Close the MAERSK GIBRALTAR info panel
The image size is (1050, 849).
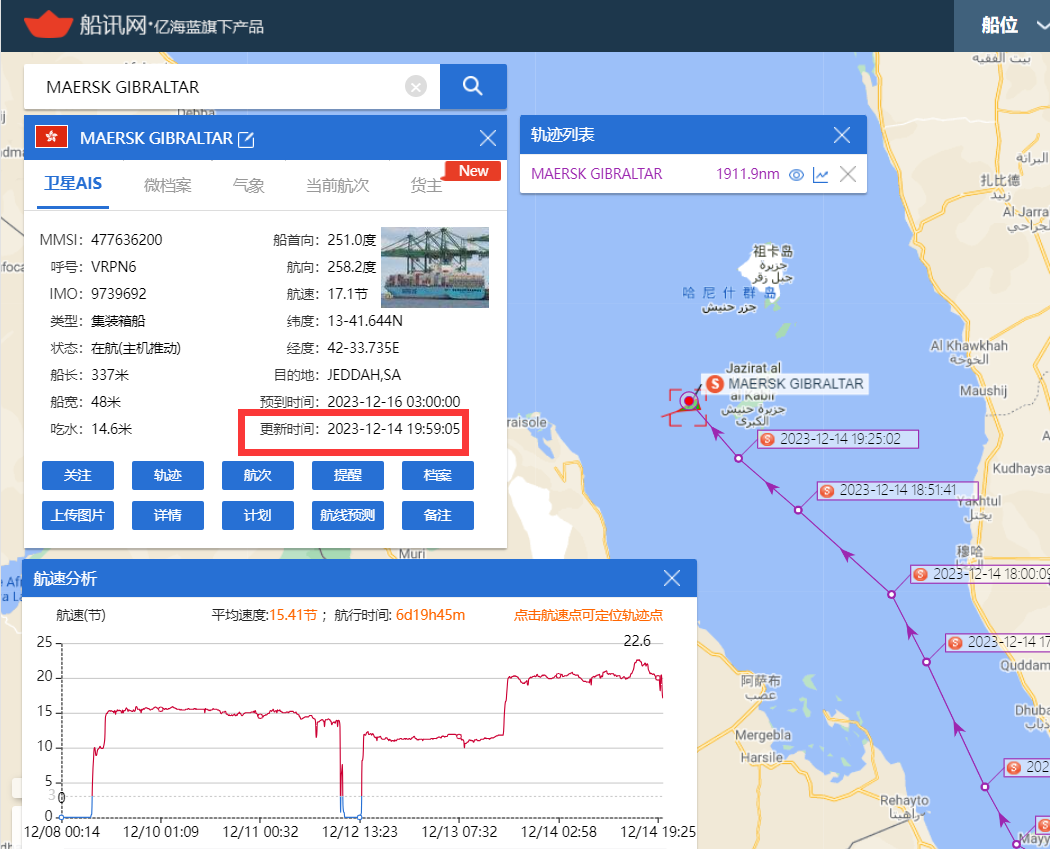coord(488,139)
